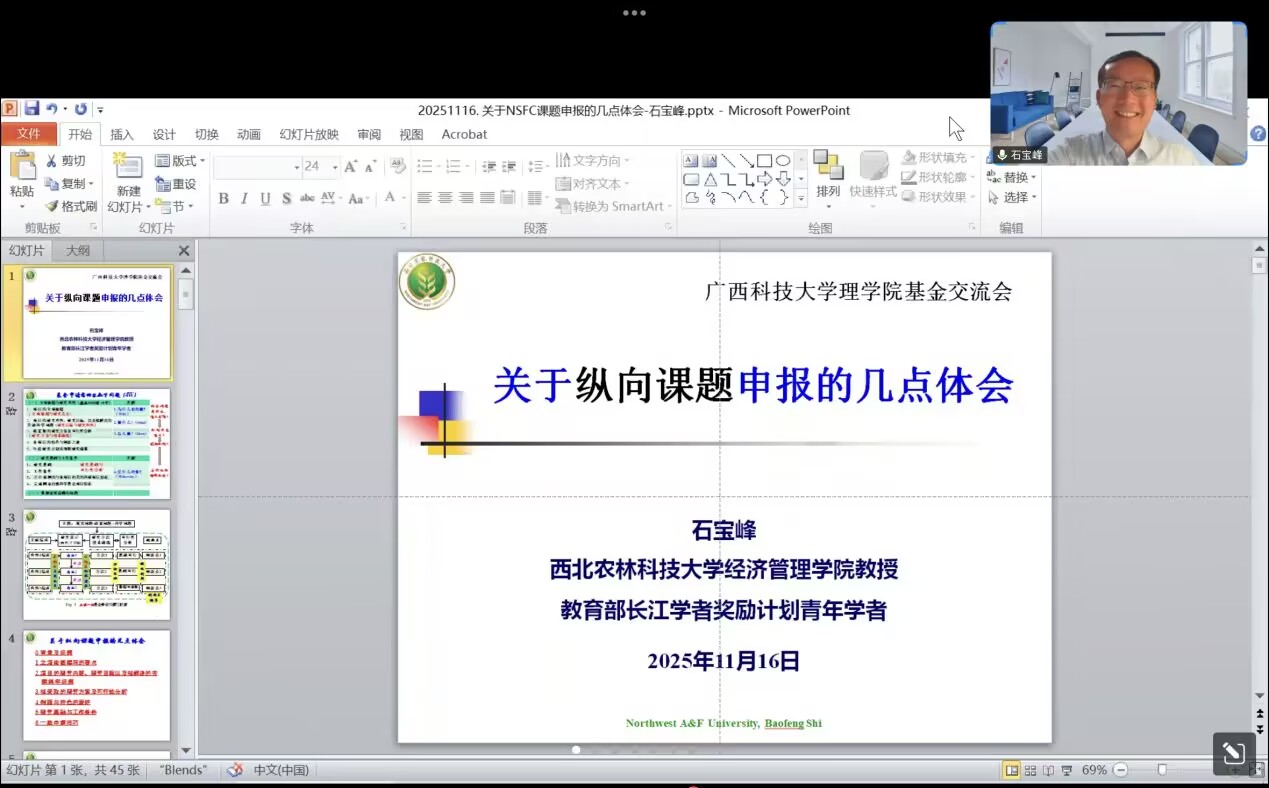Click the Save icon in quick access toolbar

click(32, 109)
